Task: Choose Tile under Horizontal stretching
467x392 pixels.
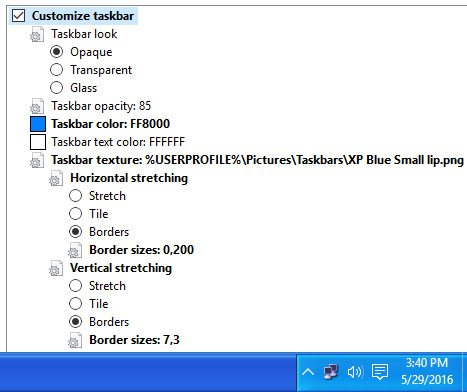Action: click(75, 214)
